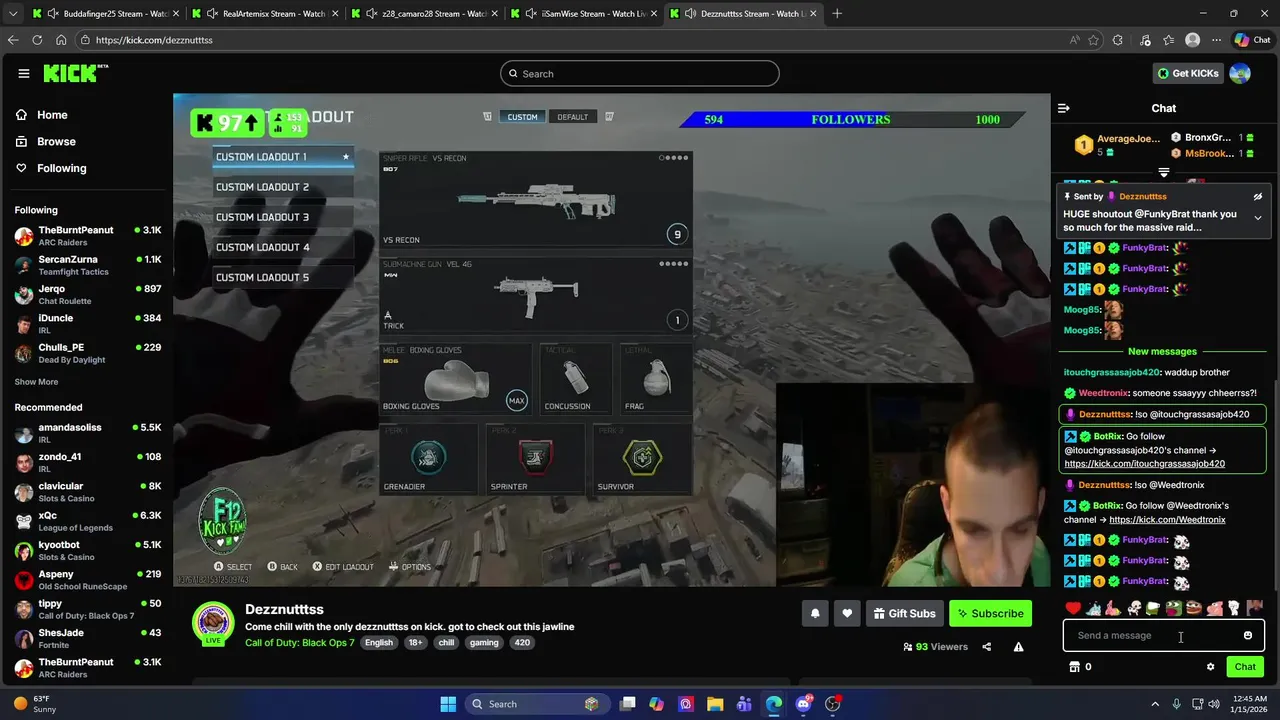Open kick.com/itouchgrassasajob420 link in chat

1144,464
